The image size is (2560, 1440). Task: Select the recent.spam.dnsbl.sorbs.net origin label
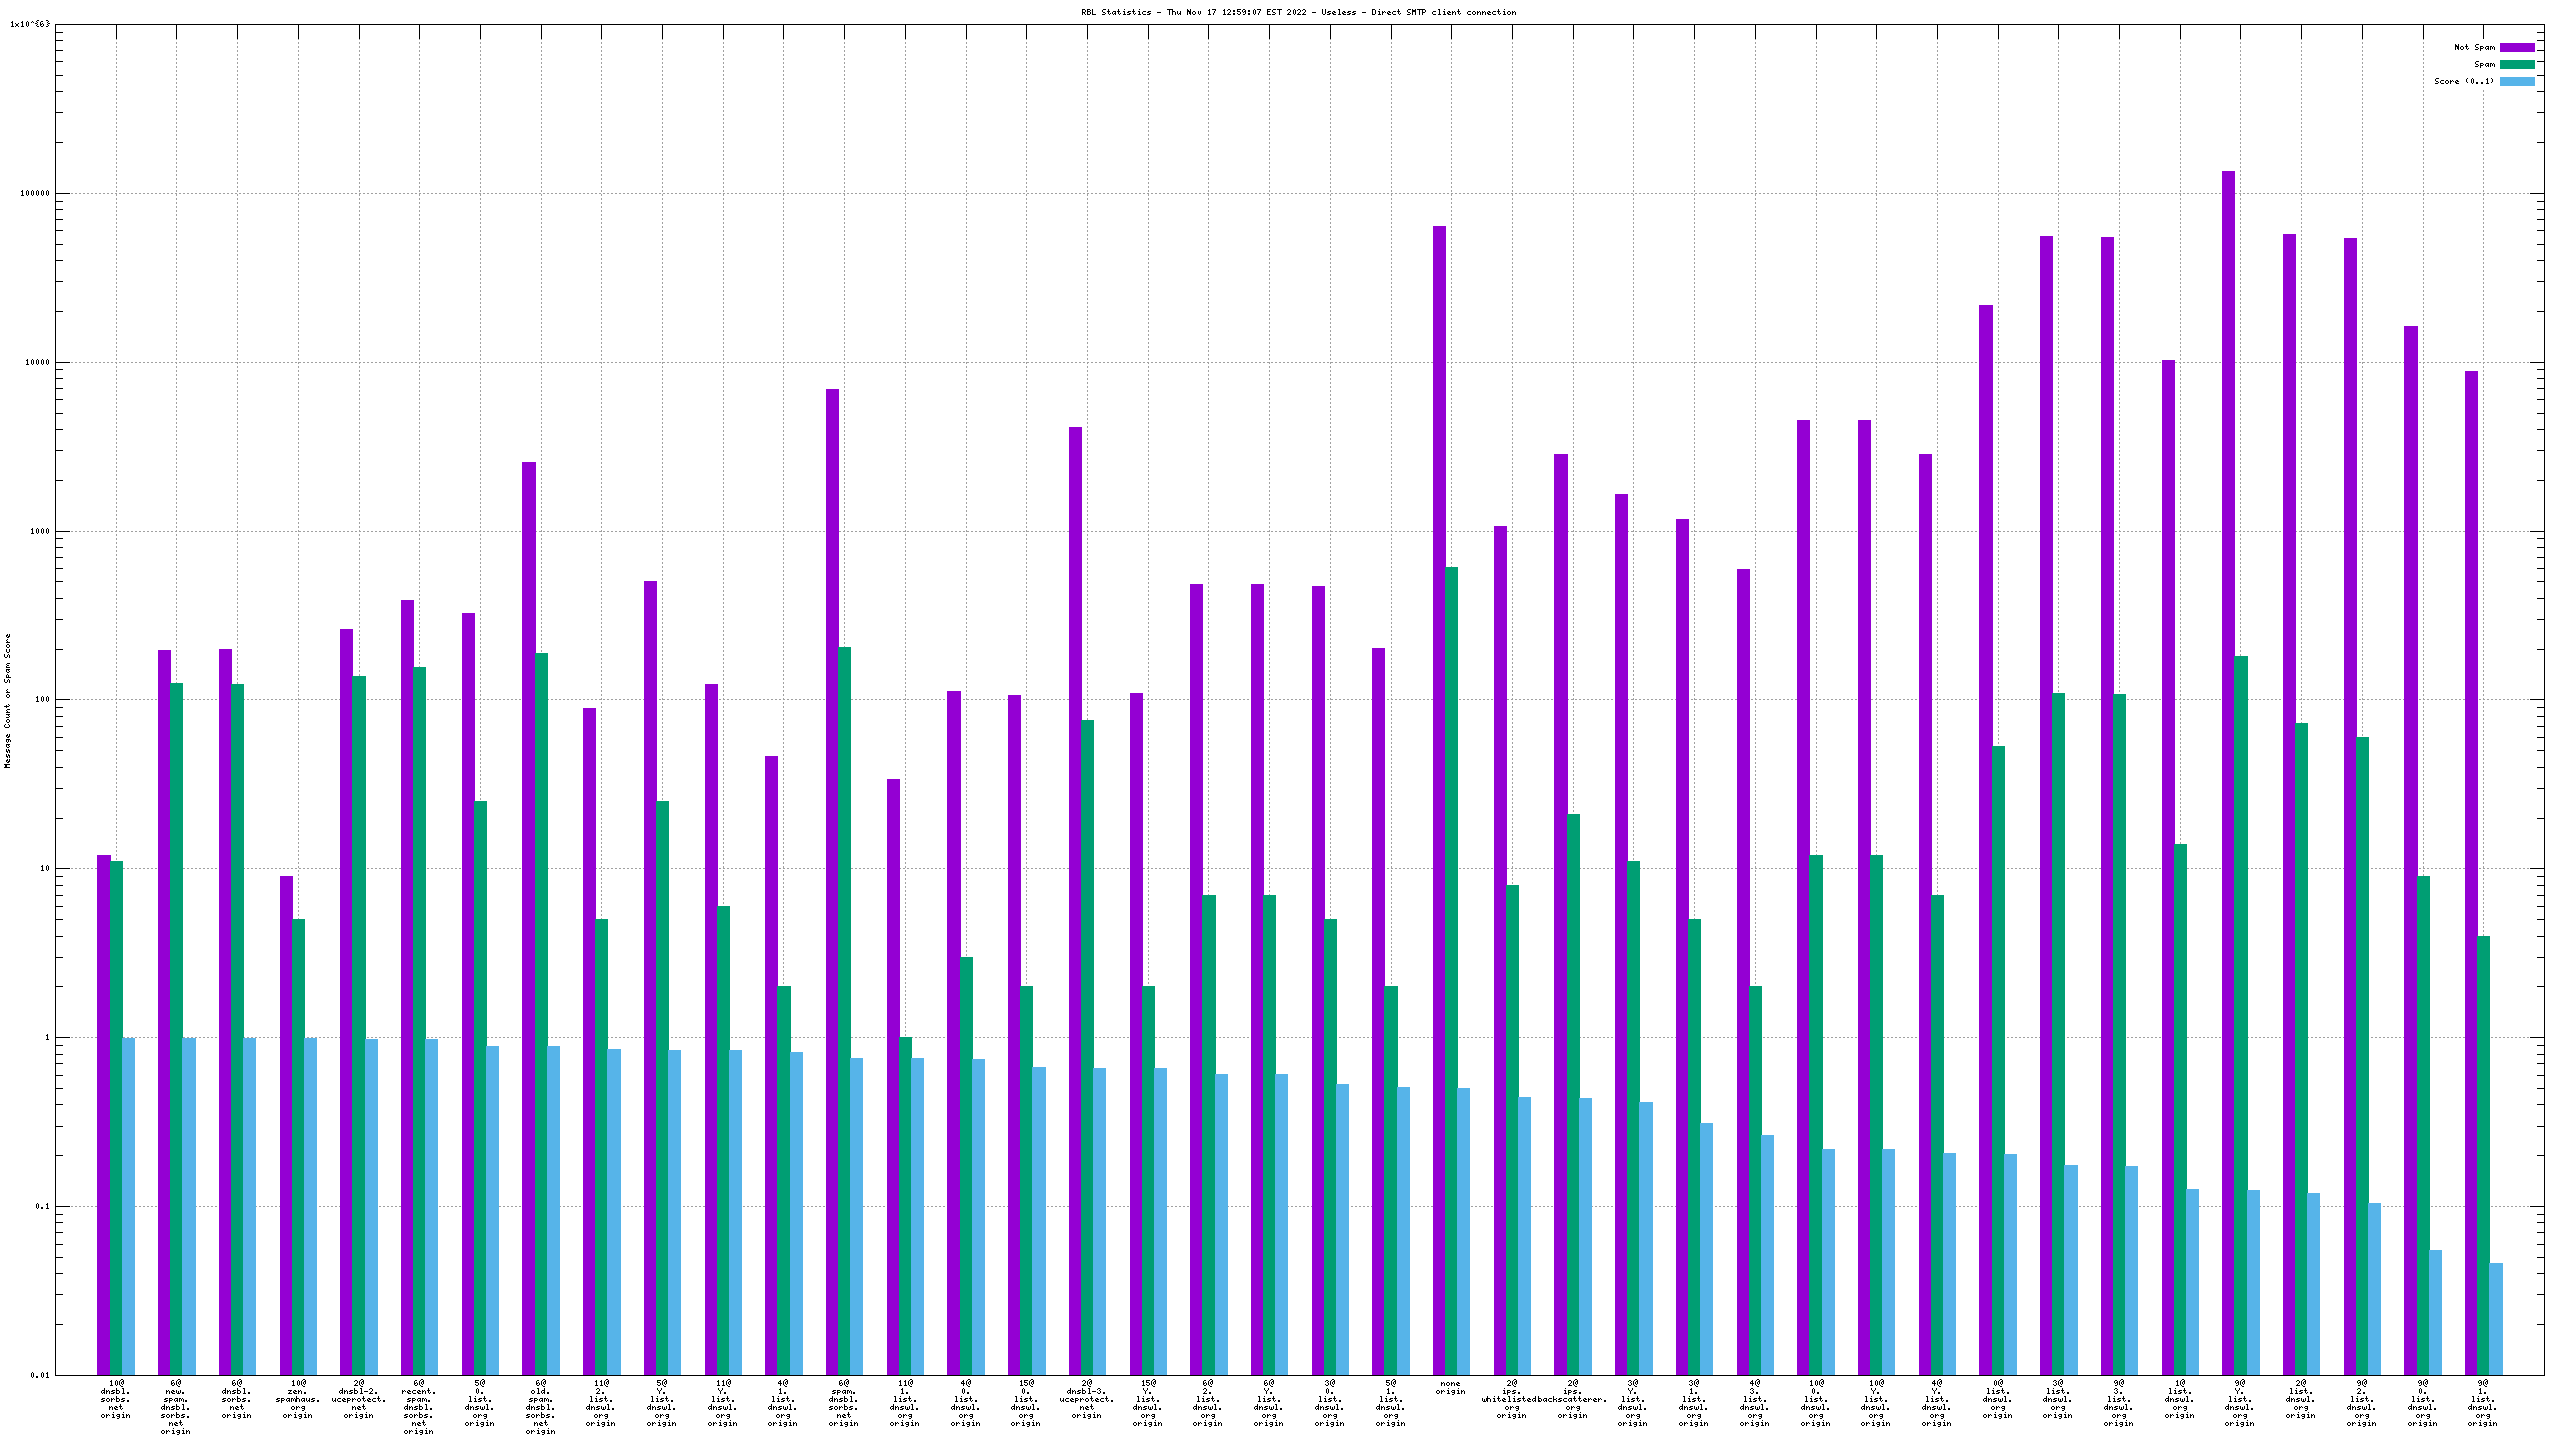(419, 1407)
